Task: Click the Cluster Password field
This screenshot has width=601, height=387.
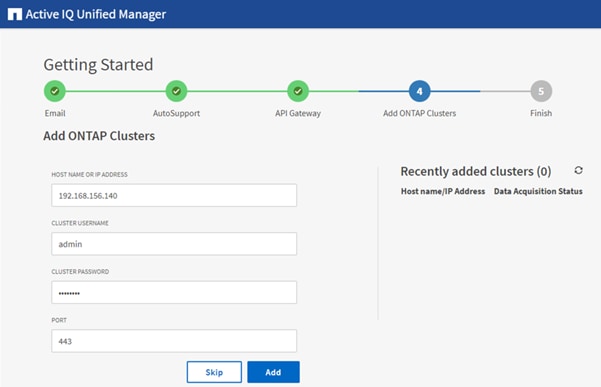Action: (174, 293)
